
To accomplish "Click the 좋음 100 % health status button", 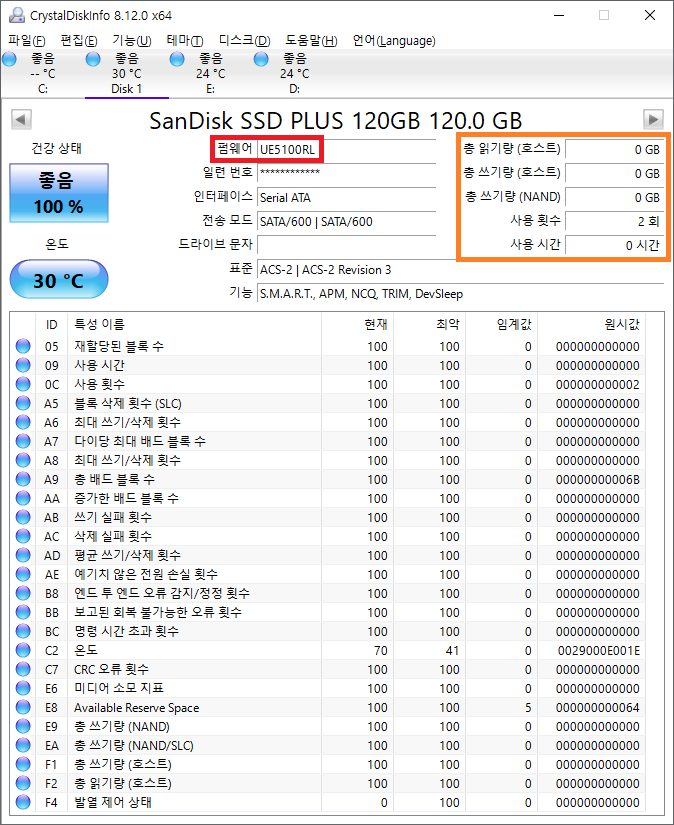I will coord(59,193).
